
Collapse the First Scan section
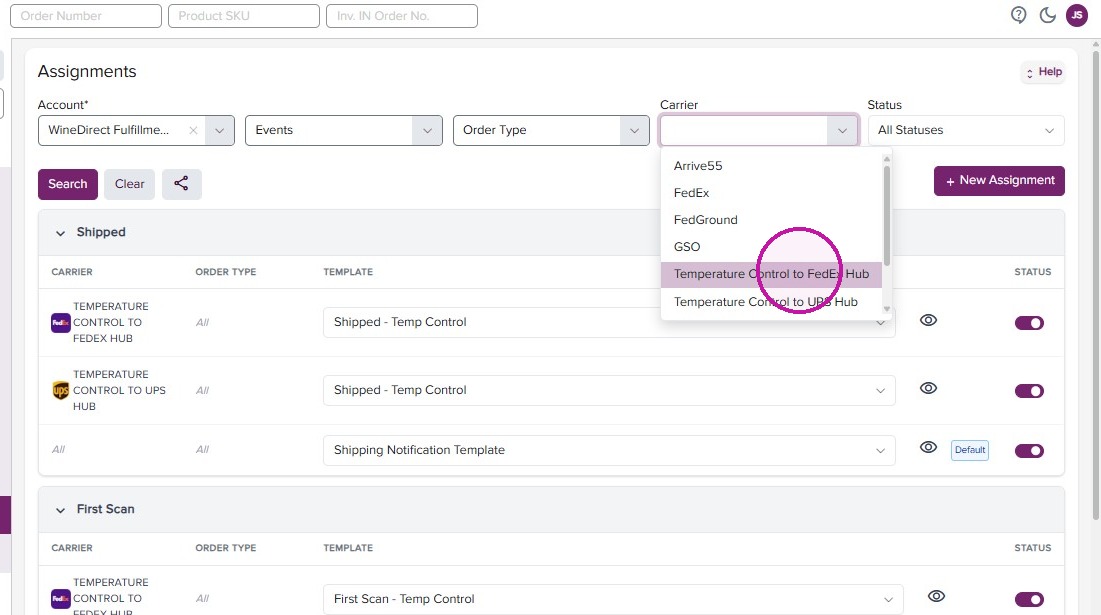tap(60, 510)
